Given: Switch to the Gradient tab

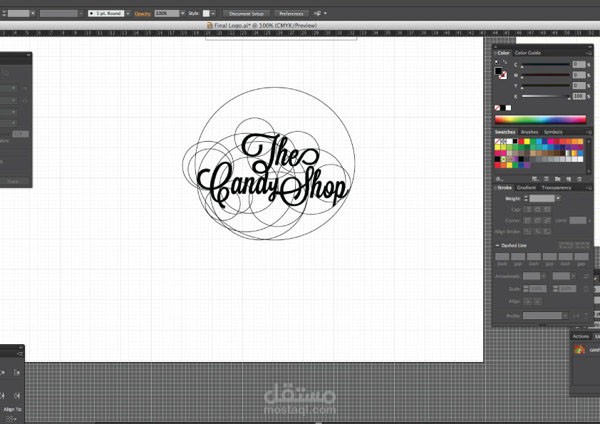Looking at the screenshot, I should 526,188.
